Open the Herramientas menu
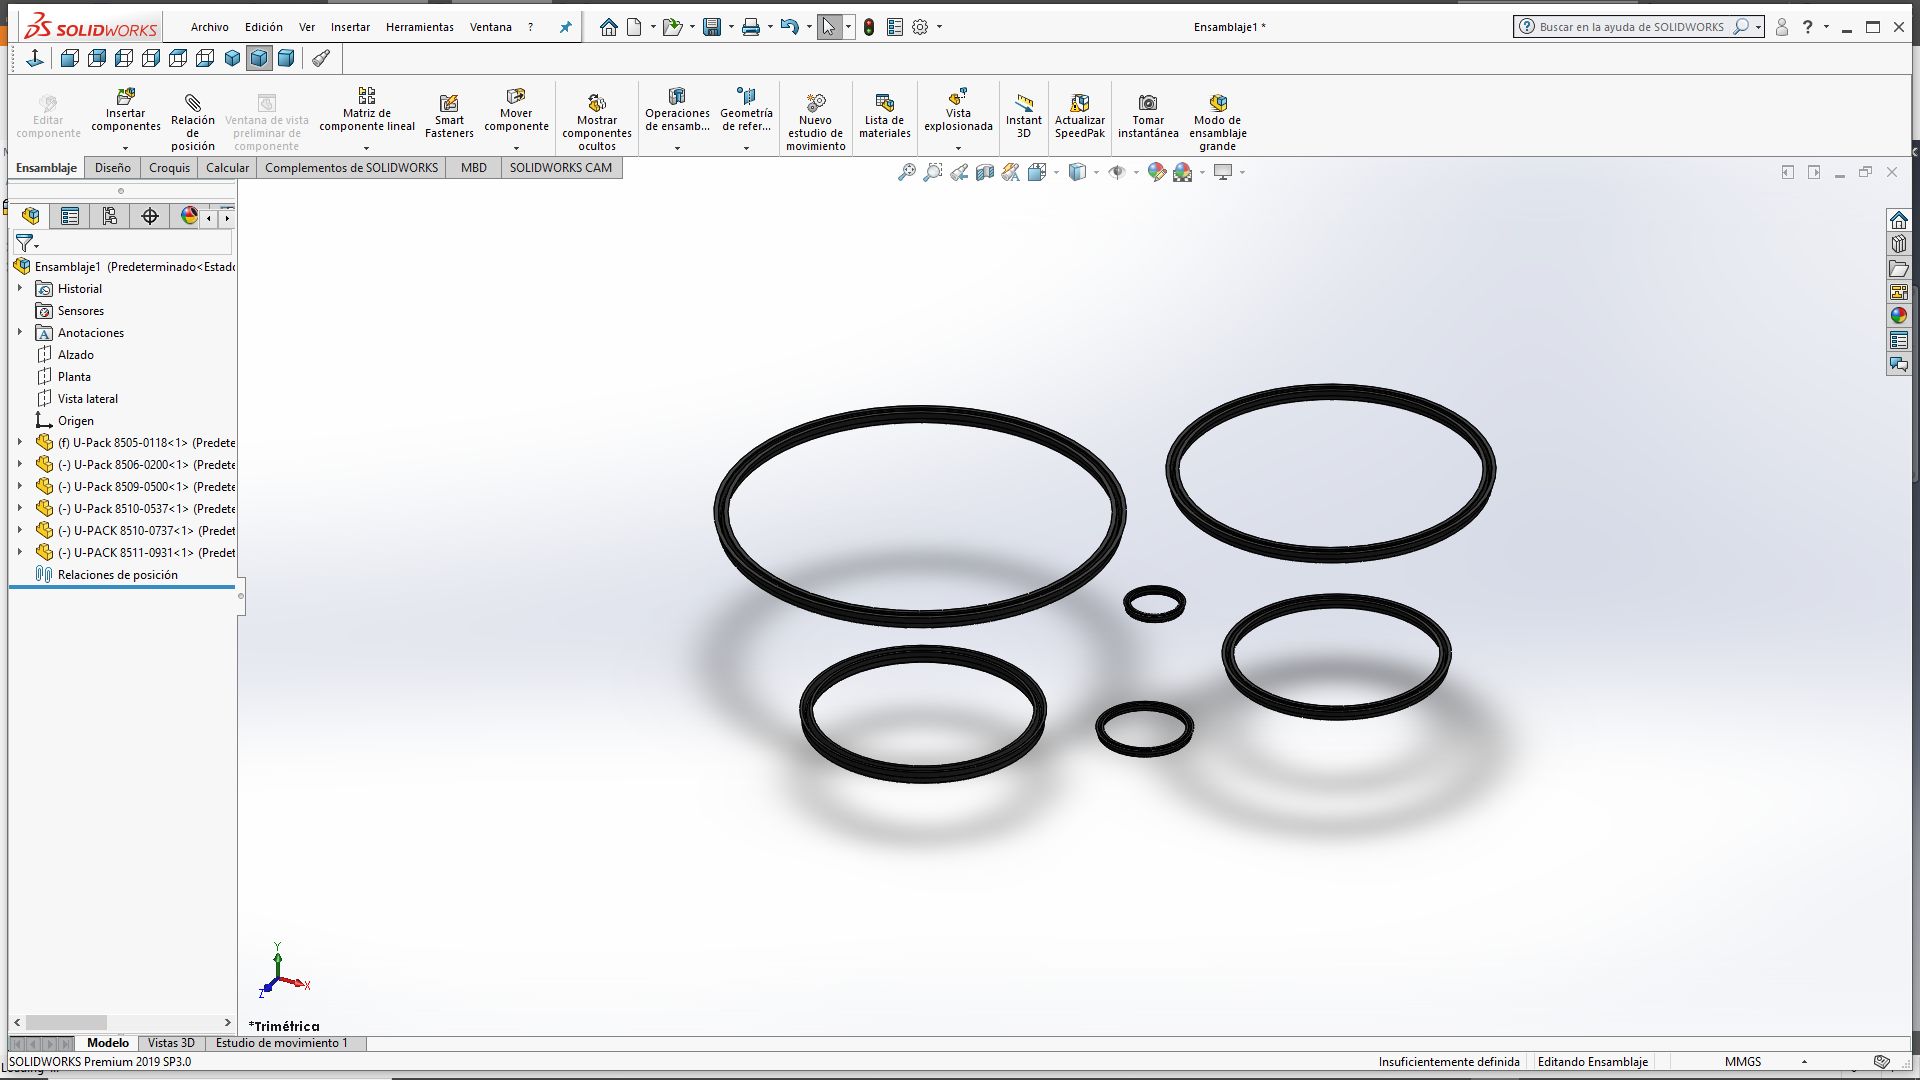1920x1080 pixels. tap(419, 28)
